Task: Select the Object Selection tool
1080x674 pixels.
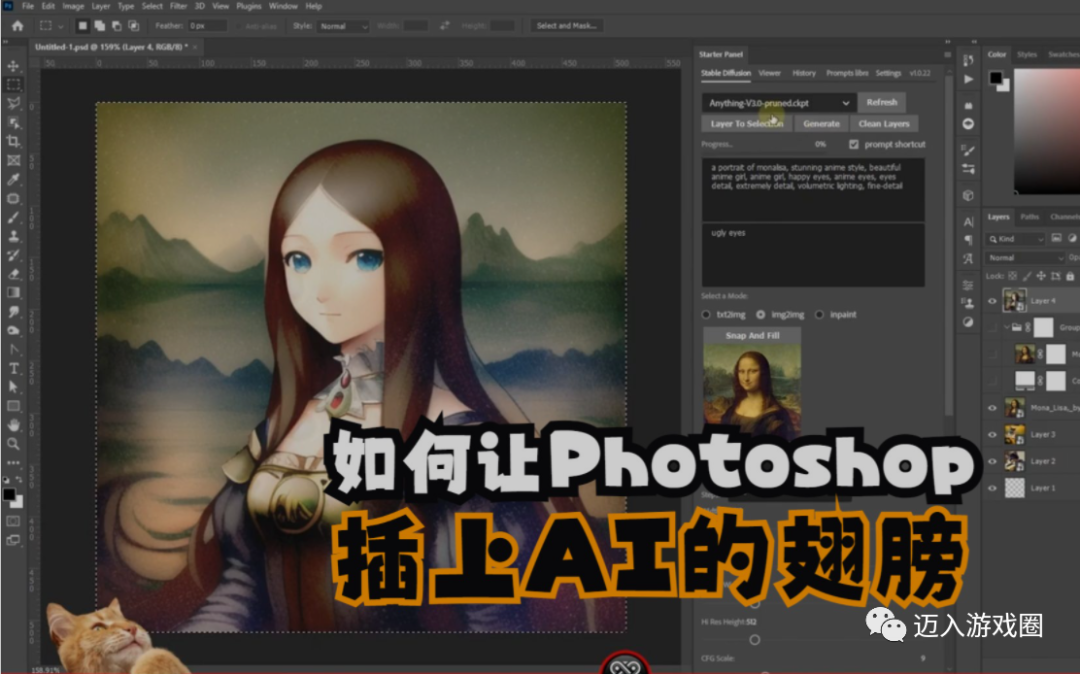Action: click(13, 123)
